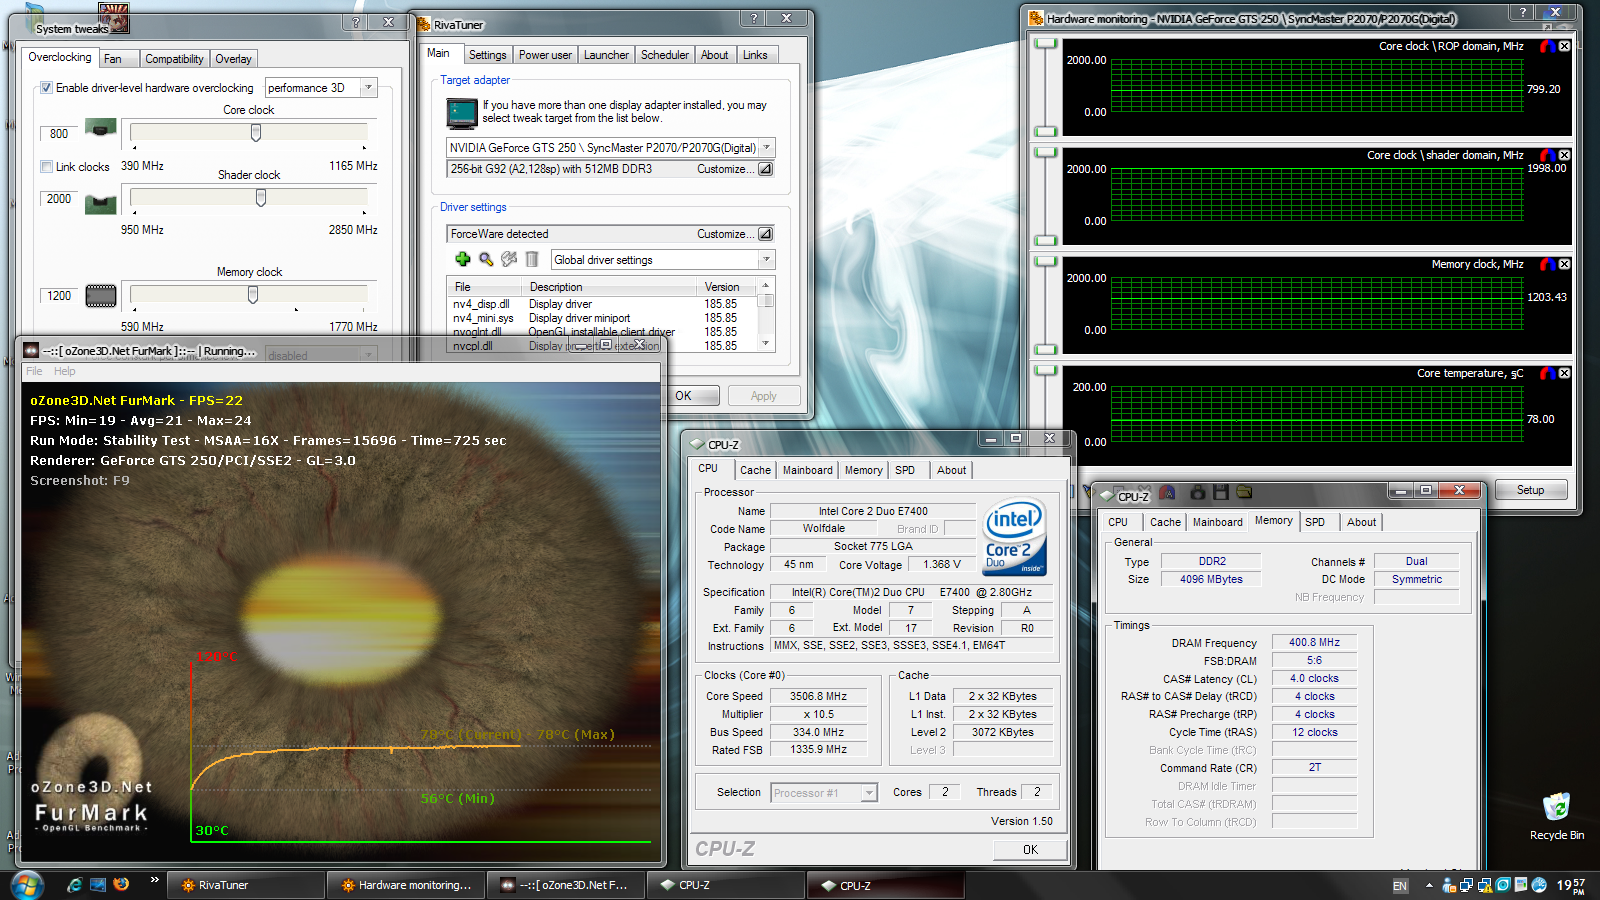The width and height of the screenshot is (1600, 900).
Task: Click the magnifying glass icon in Driver settings
Action: click(486, 259)
